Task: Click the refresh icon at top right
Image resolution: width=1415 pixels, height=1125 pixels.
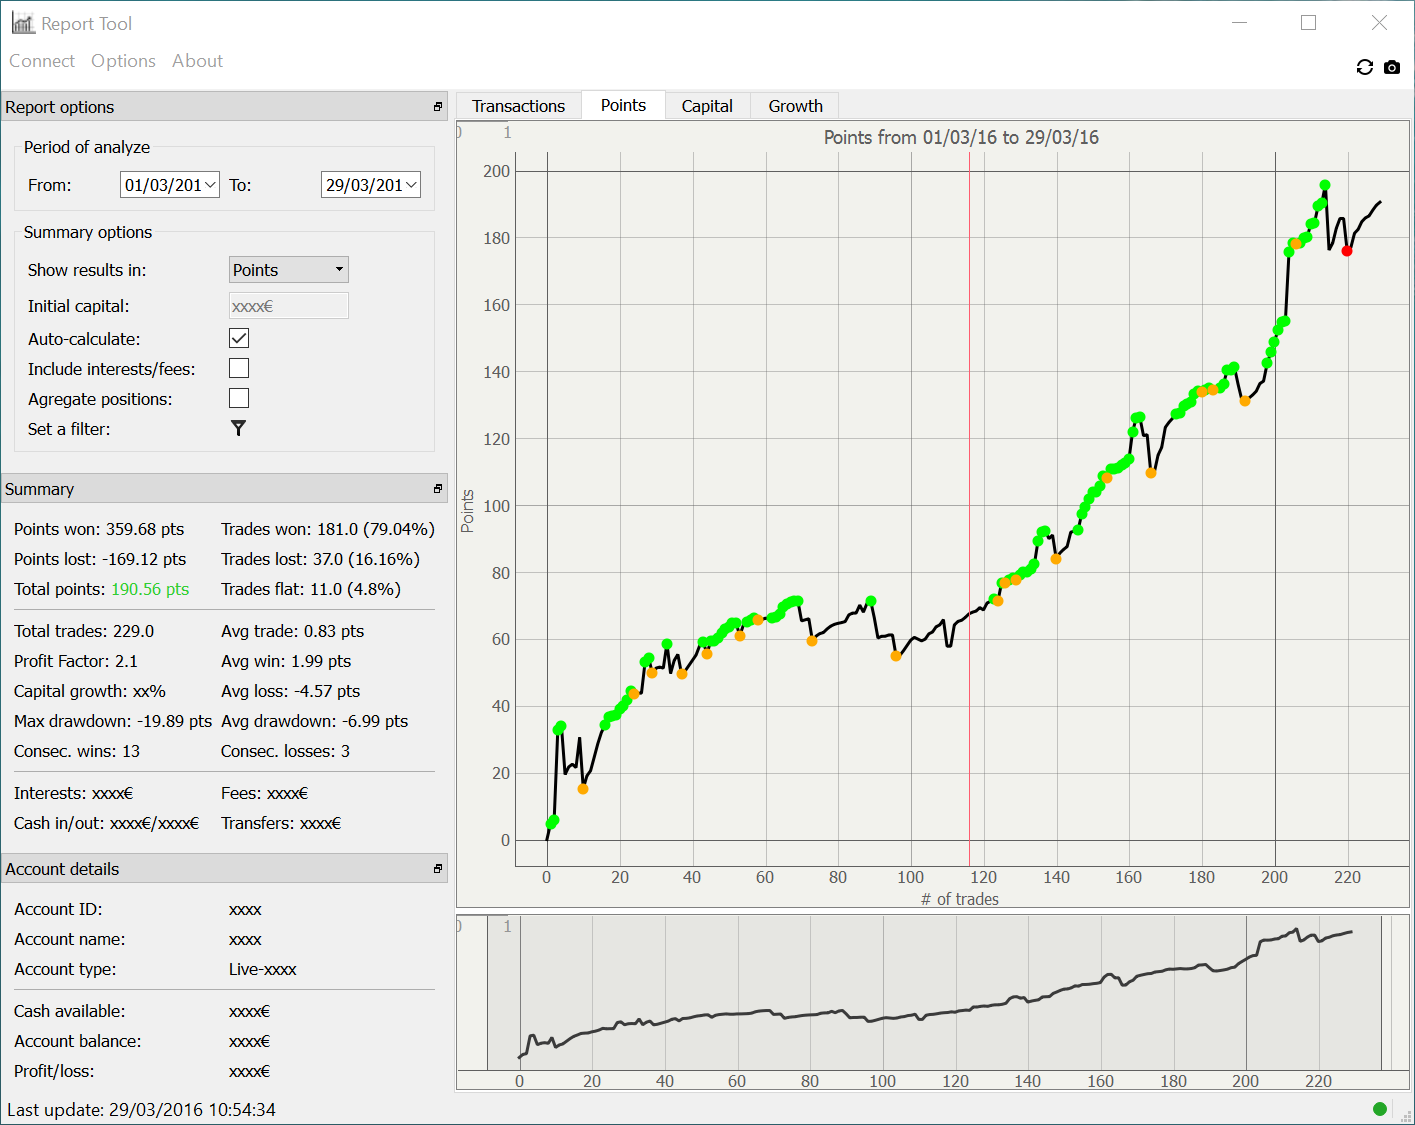Action: tap(1364, 67)
